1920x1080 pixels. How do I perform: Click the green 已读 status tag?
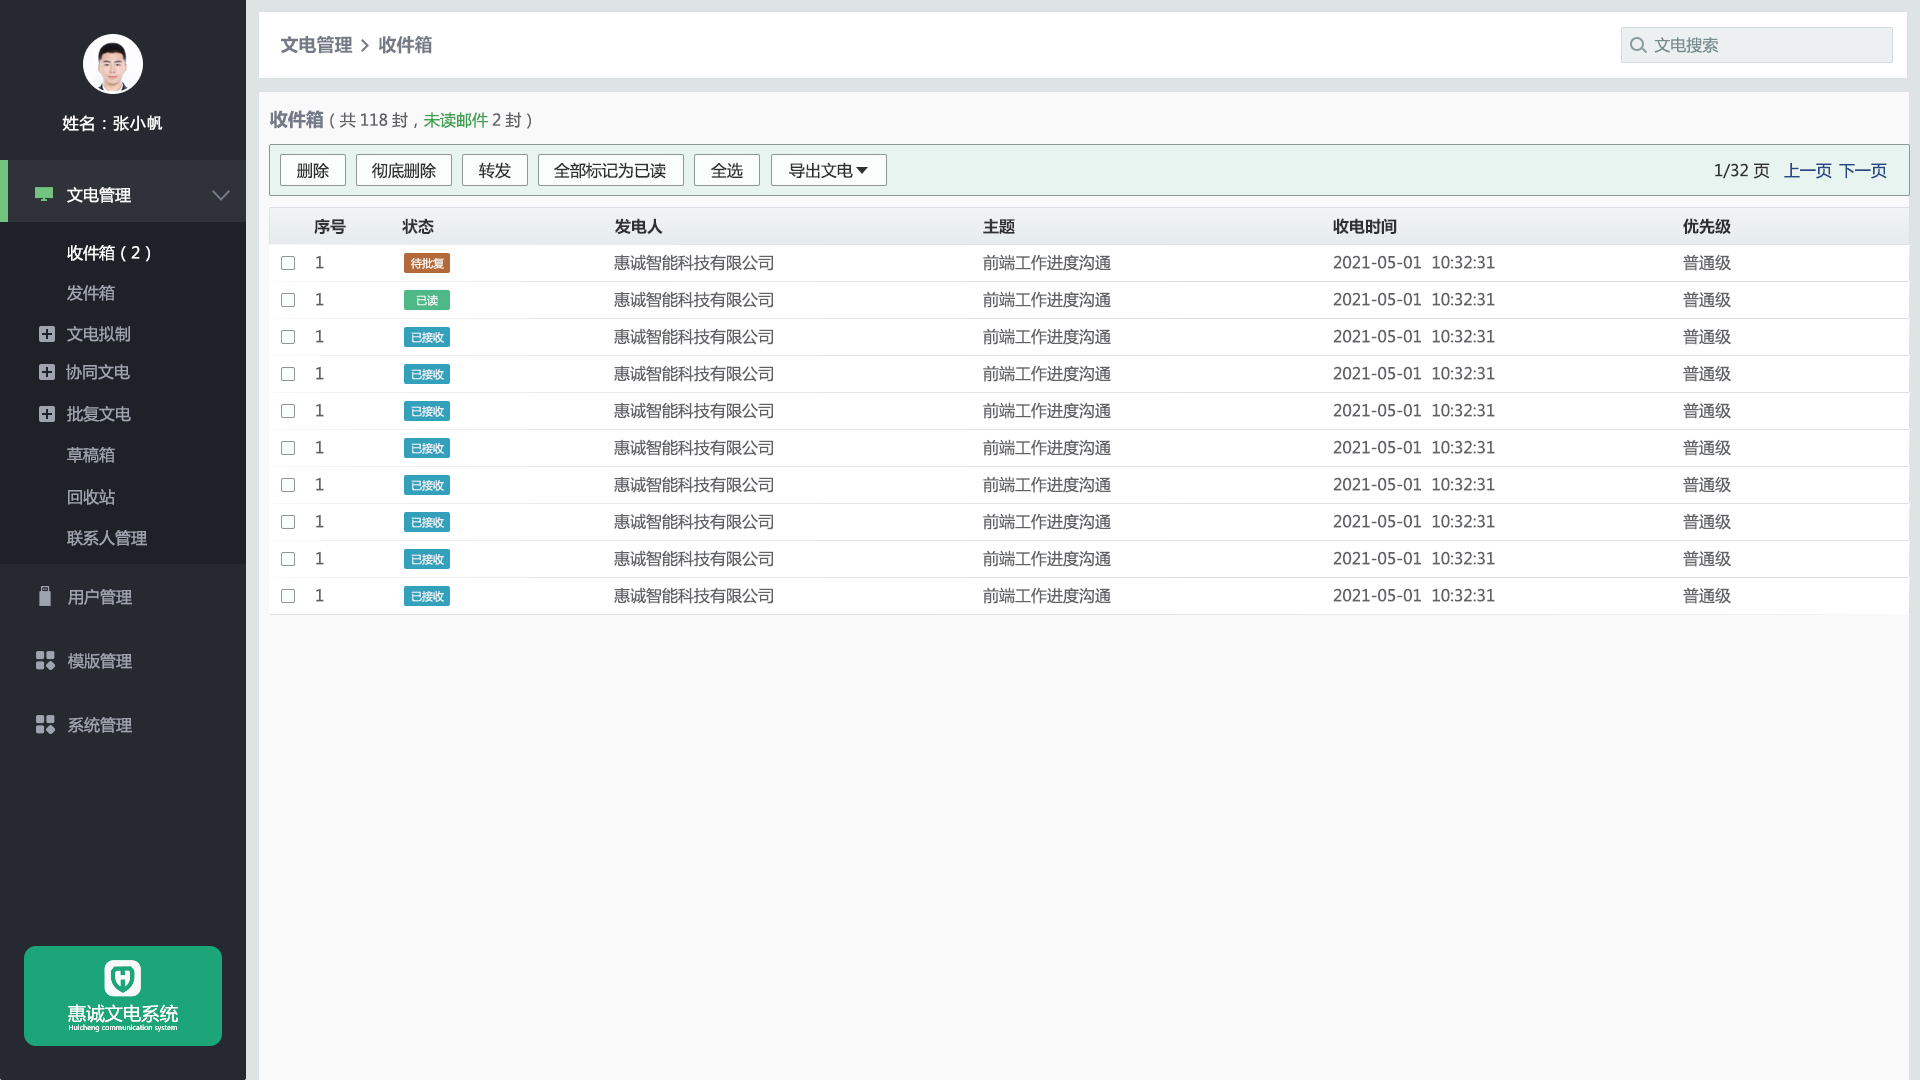pos(427,300)
